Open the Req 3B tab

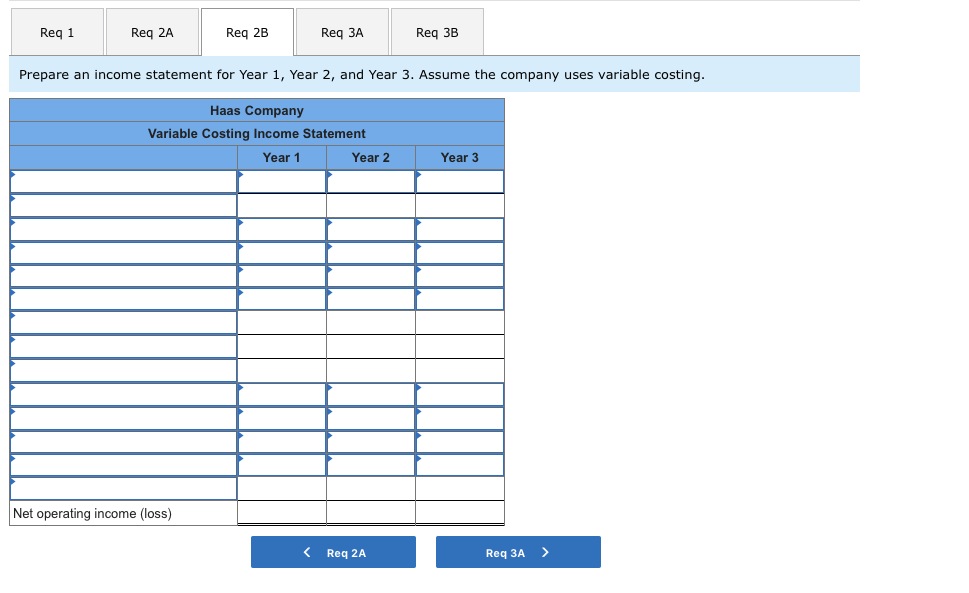[x=437, y=32]
